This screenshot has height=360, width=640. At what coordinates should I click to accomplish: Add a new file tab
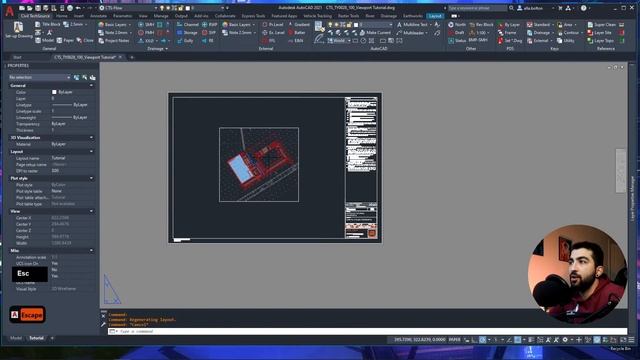pos(131,58)
